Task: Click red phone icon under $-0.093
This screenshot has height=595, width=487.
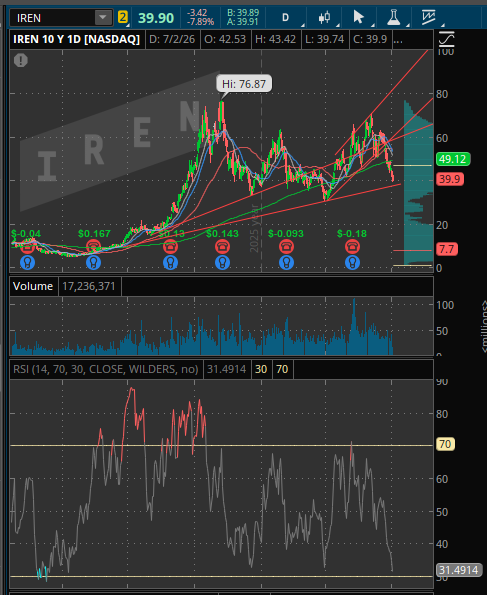Action: click(286, 247)
